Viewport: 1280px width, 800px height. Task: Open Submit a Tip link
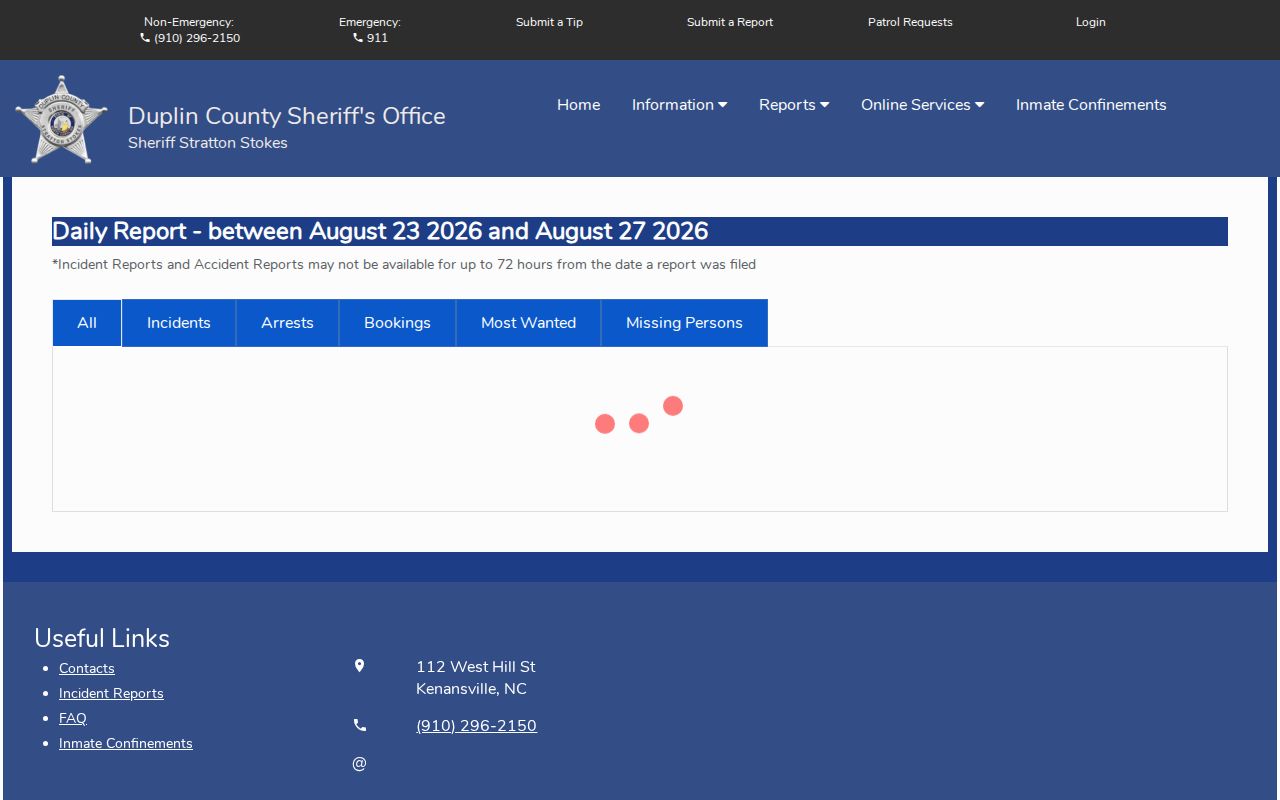[549, 22]
